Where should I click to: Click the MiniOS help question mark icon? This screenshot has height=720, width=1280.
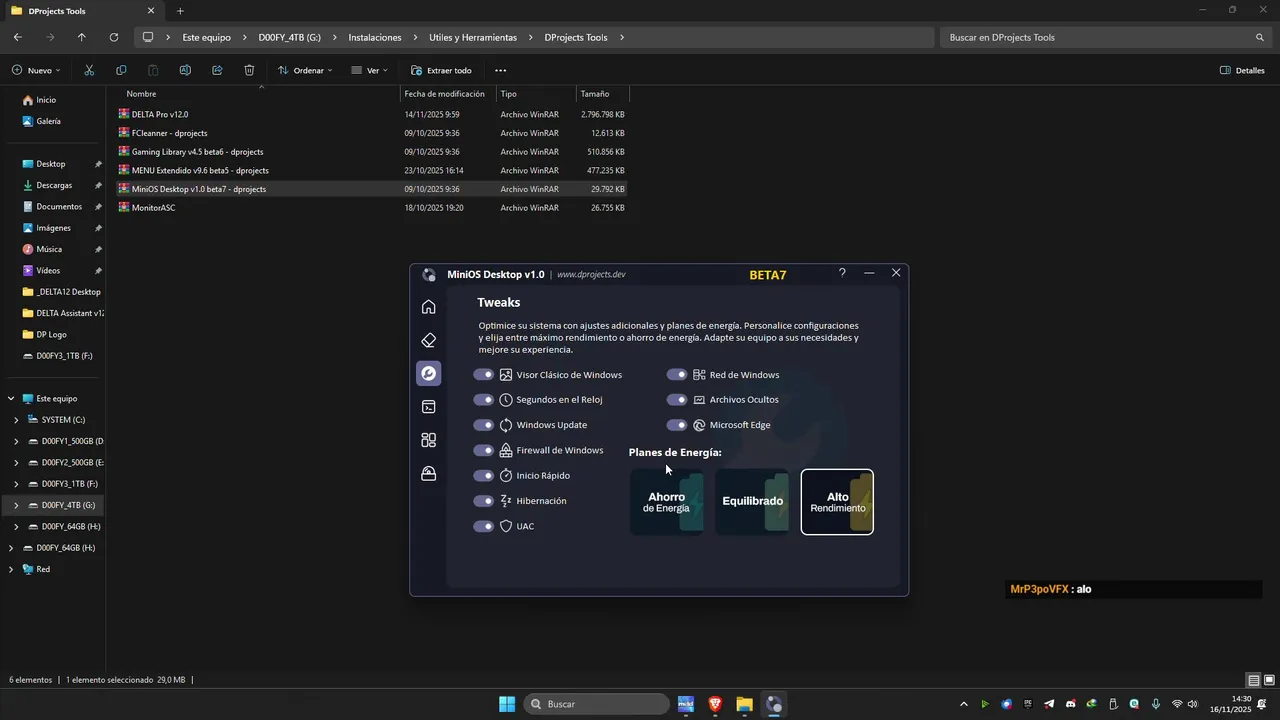tap(842, 273)
